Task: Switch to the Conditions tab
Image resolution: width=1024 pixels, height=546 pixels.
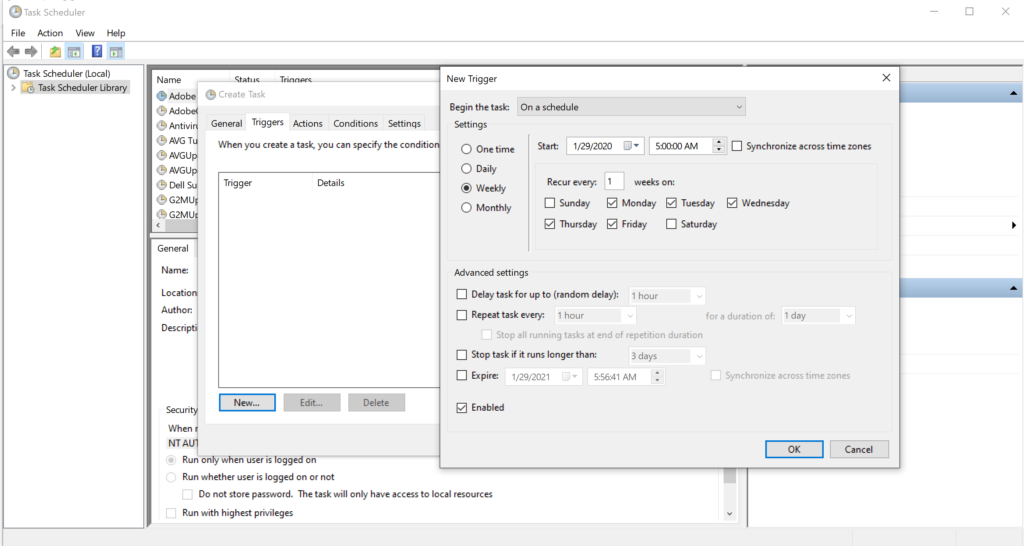Action: pos(355,123)
